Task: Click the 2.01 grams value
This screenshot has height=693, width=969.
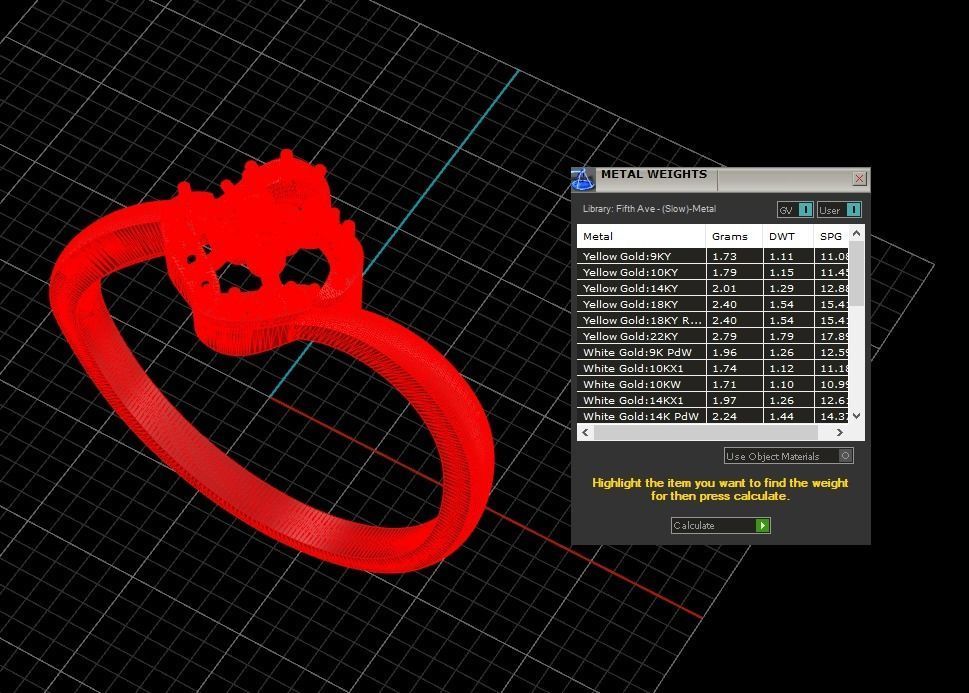Action: pos(724,288)
